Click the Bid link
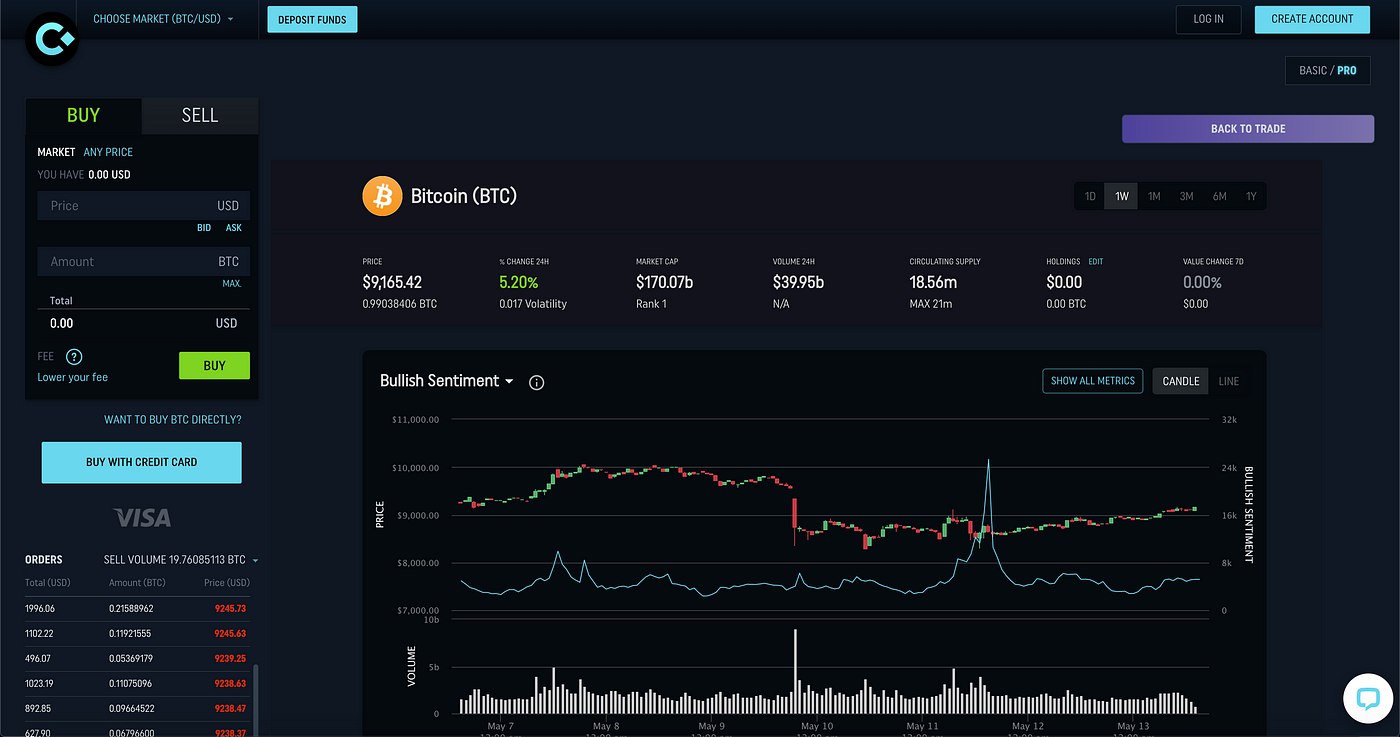 coord(204,228)
